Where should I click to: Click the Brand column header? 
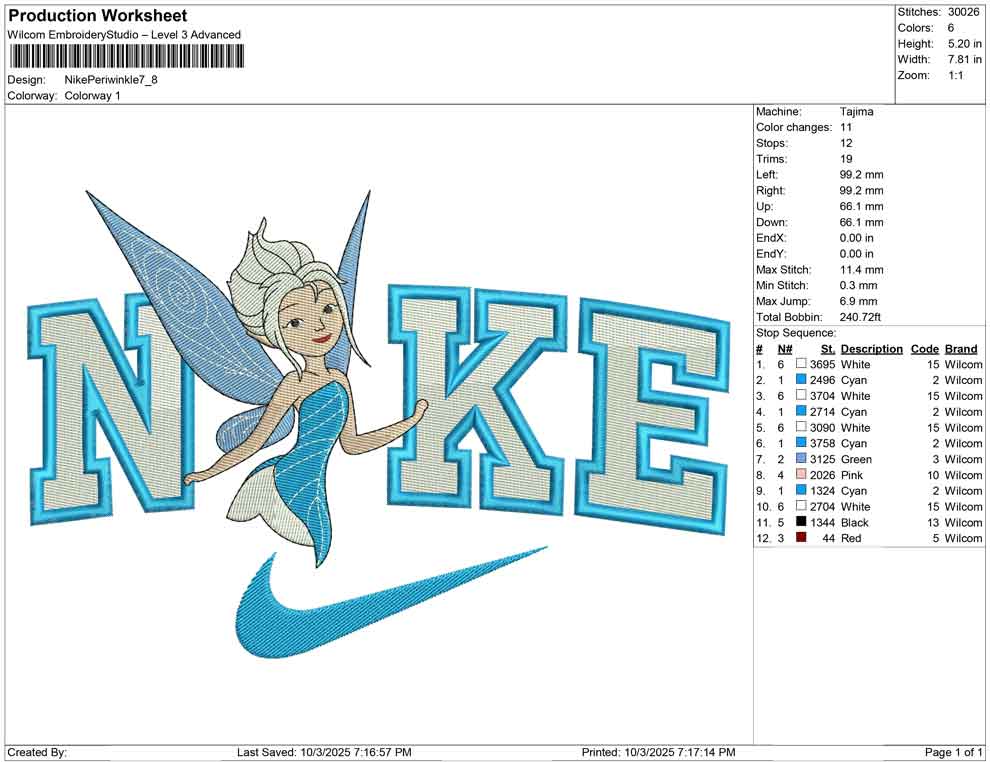click(961, 349)
